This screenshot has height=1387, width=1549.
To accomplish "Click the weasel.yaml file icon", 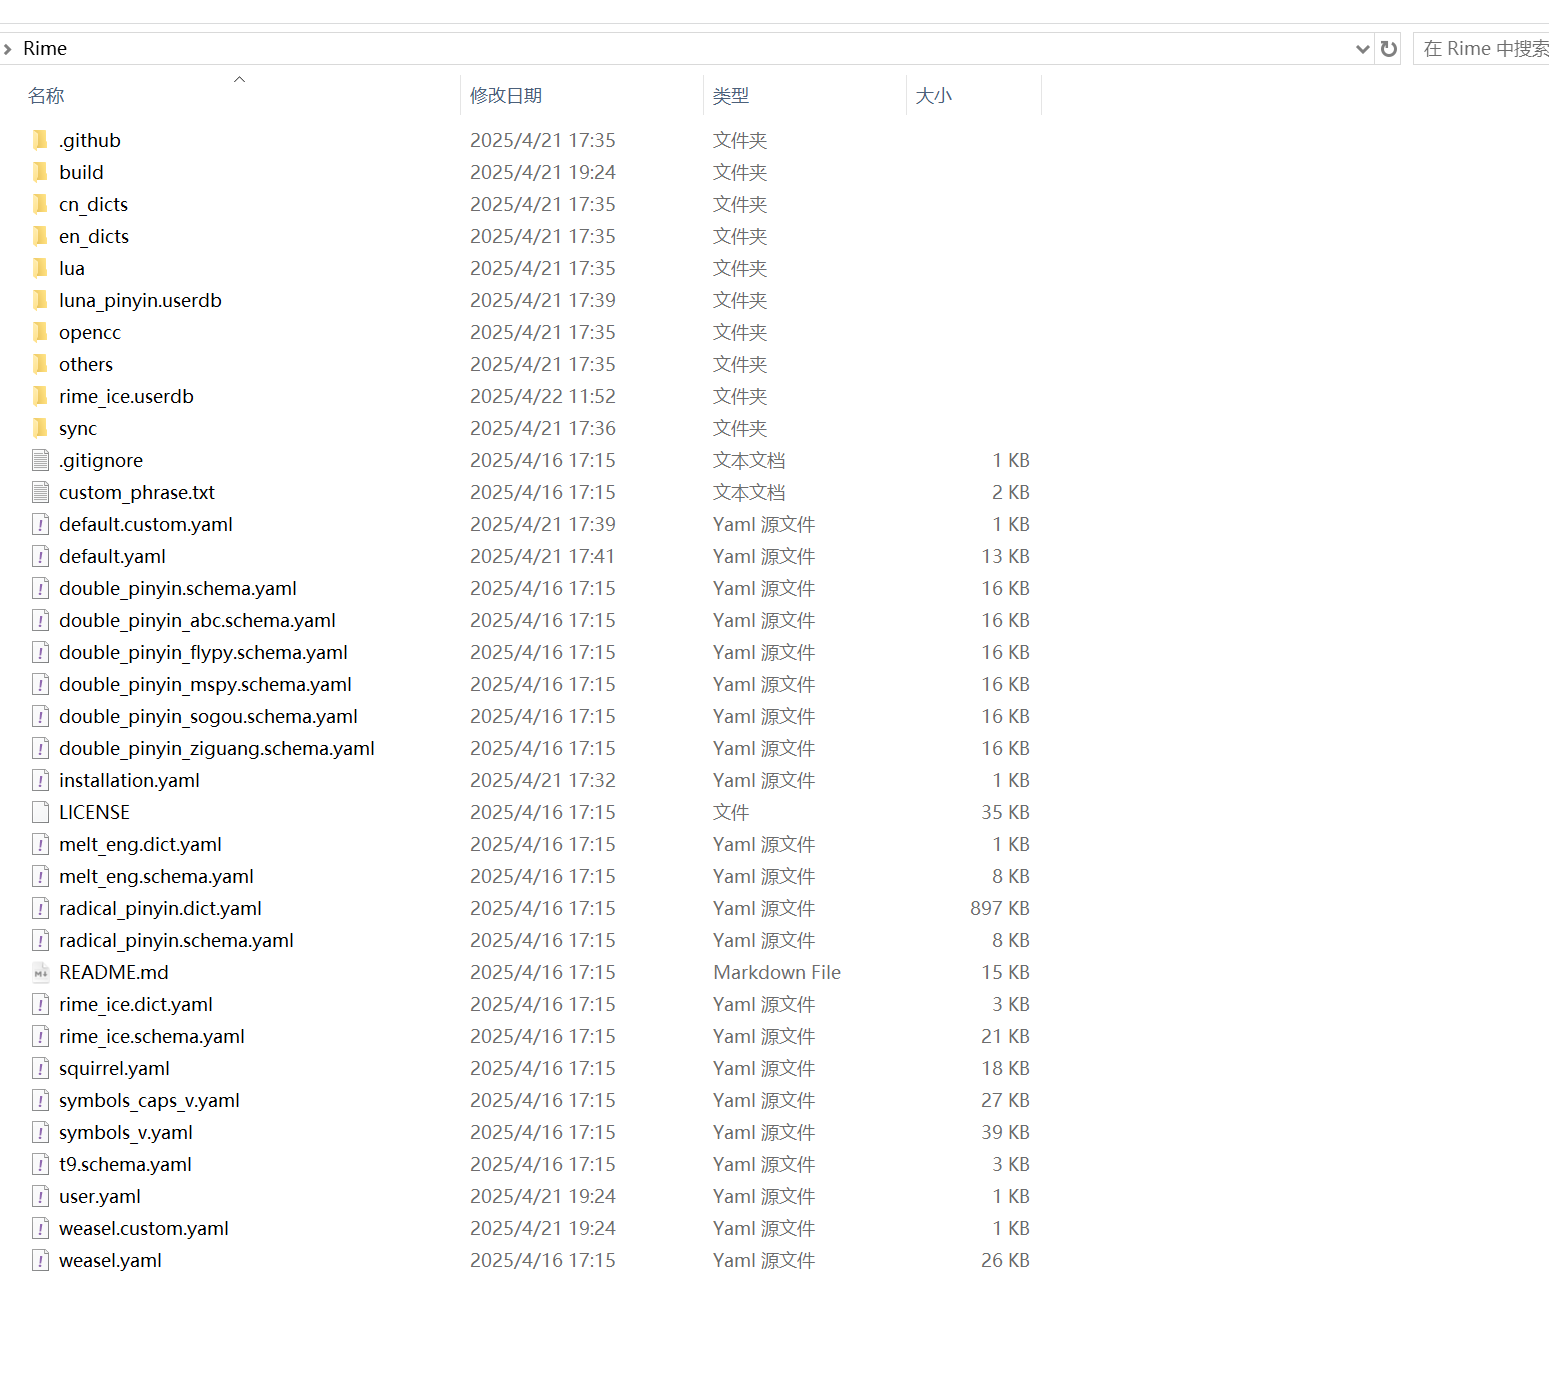I will click(40, 1260).
